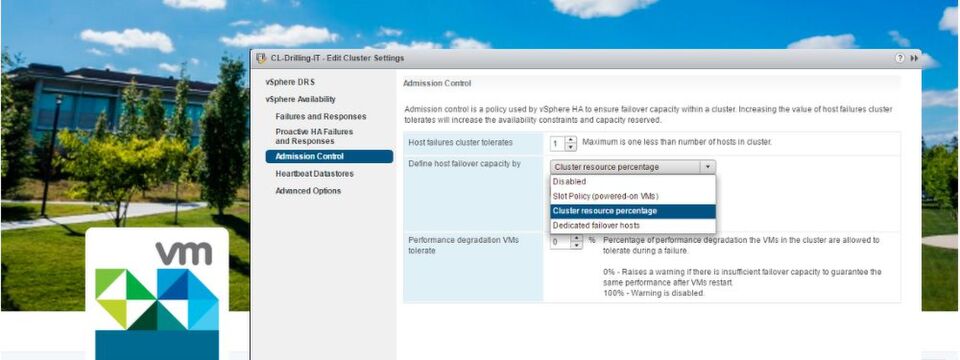Click Maximum is one less than hosts text

(677, 142)
